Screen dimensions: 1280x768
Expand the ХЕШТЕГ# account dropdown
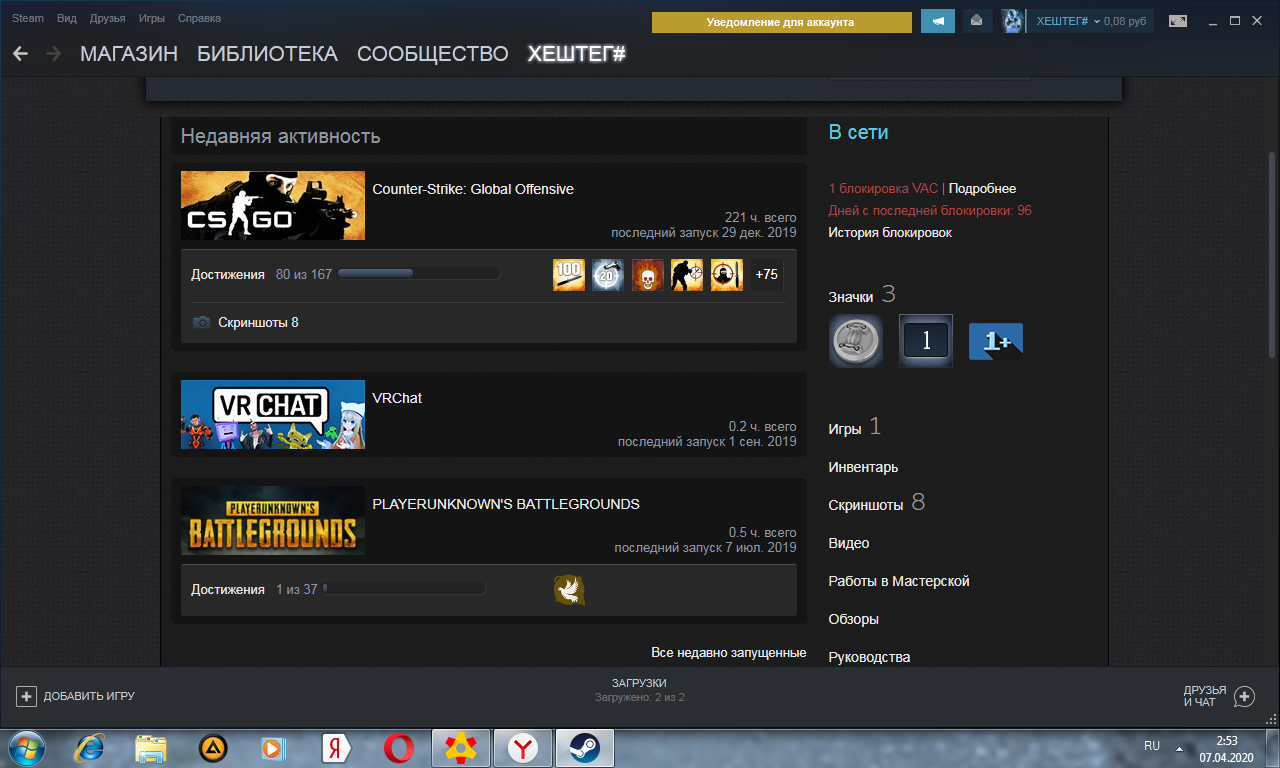(x=1067, y=21)
